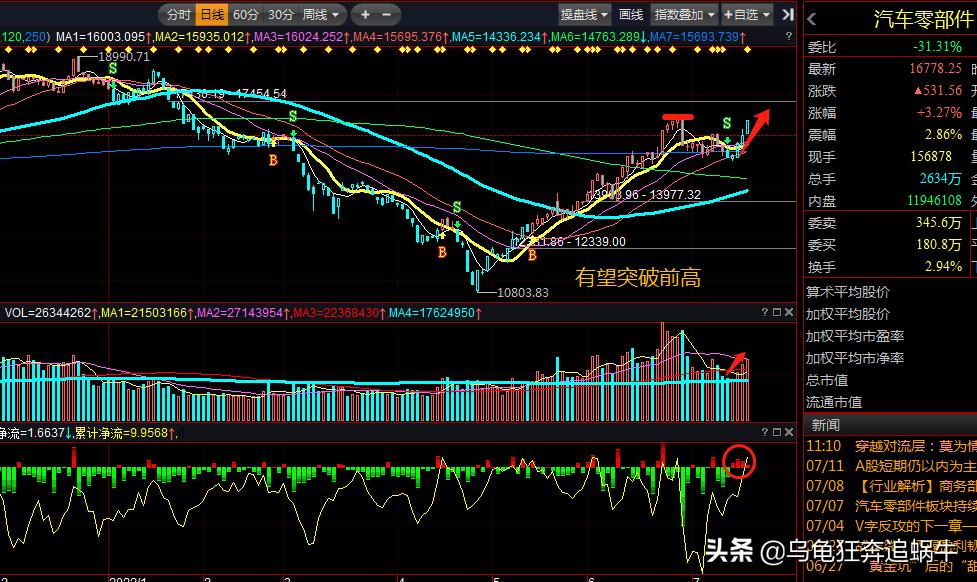Switch to the 30分 chart period
This screenshot has width=977, height=582.
coord(280,14)
